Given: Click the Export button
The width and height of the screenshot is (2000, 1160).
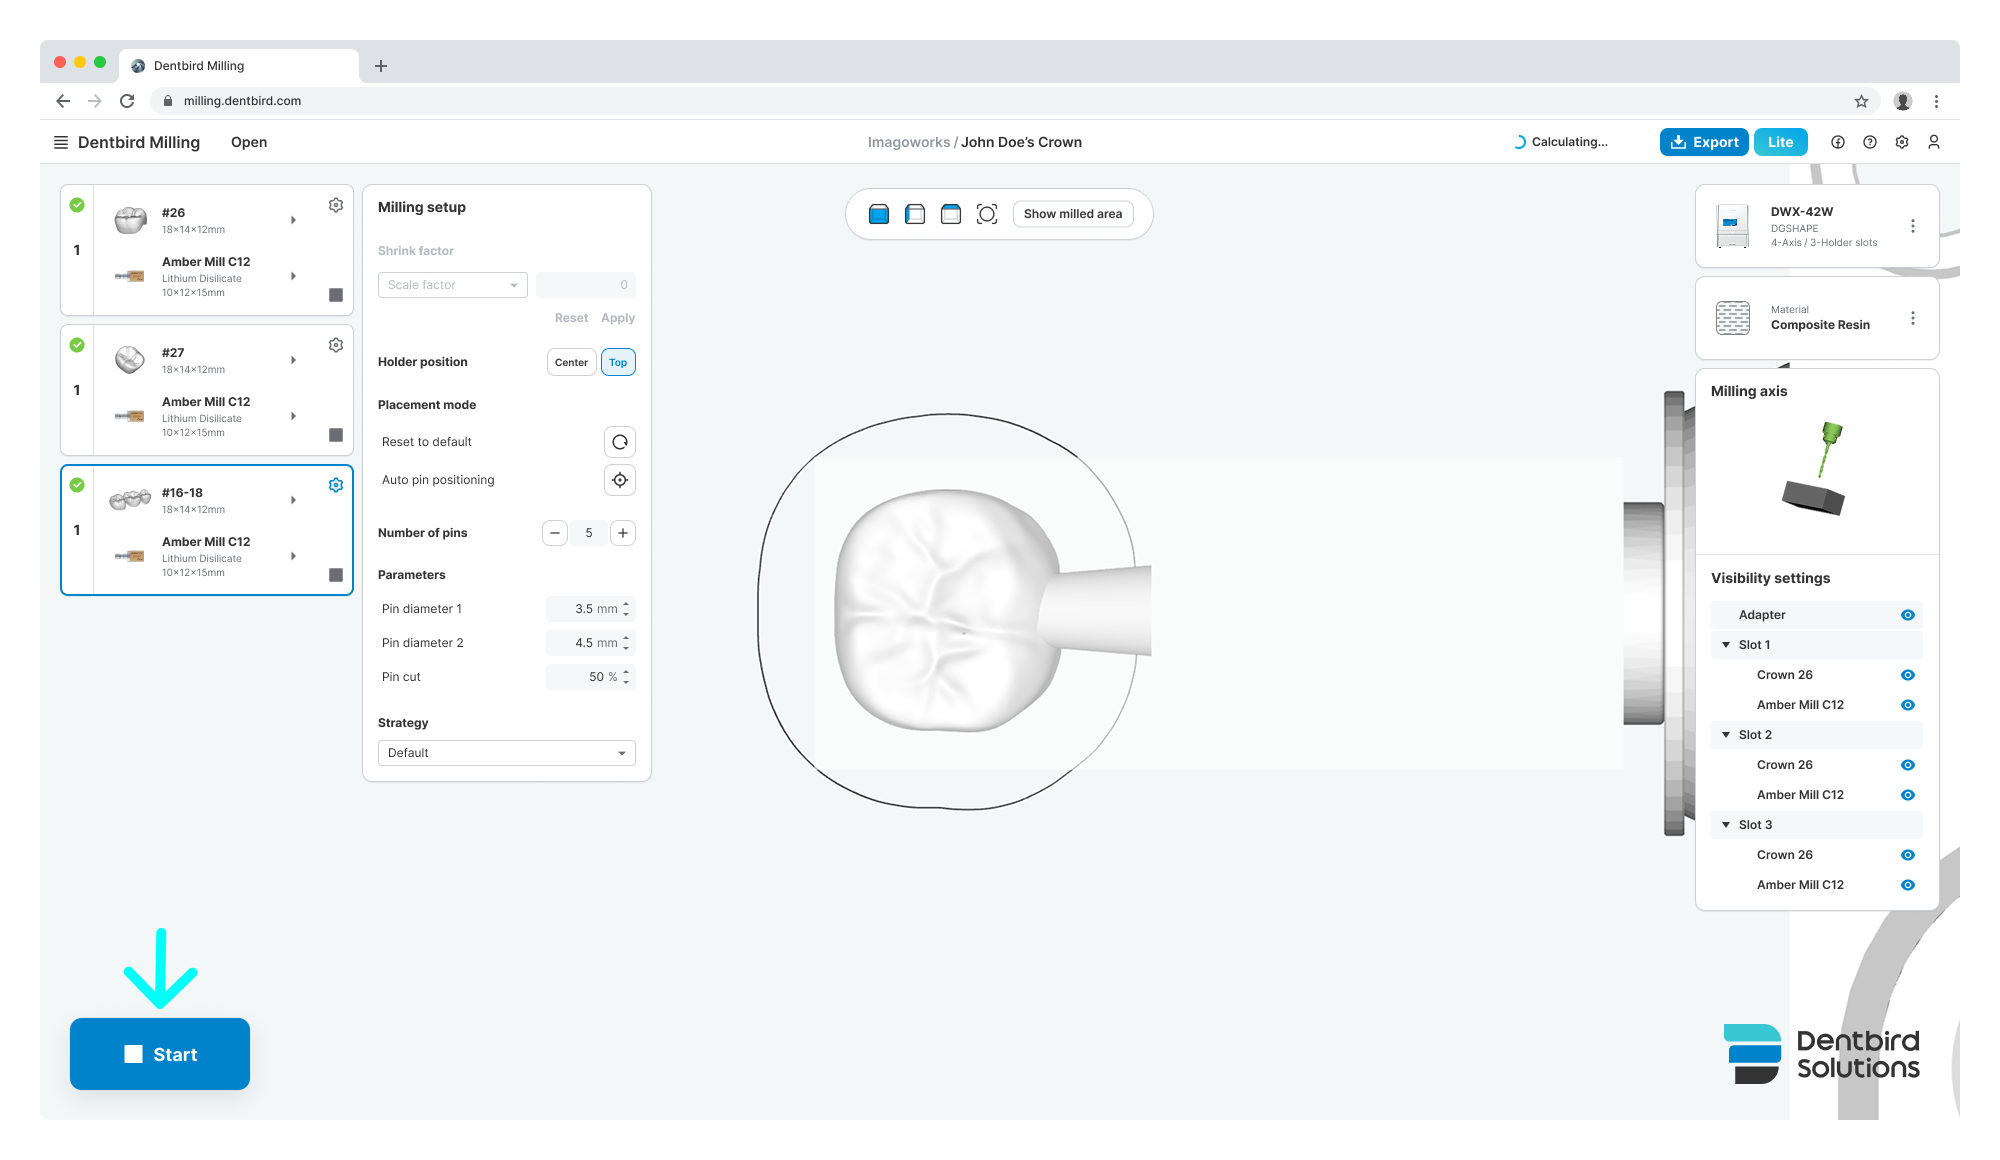Looking at the screenshot, I should 1704,142.
